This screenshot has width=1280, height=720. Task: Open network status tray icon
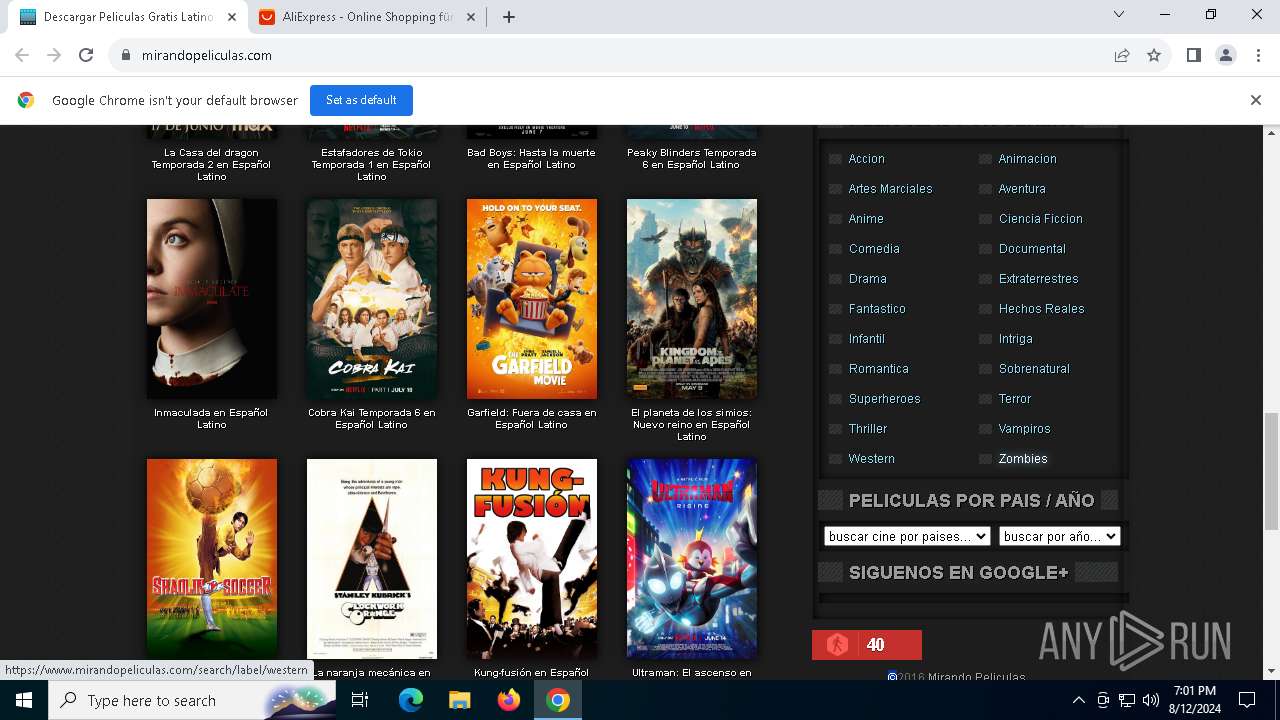pos(1127,700)
